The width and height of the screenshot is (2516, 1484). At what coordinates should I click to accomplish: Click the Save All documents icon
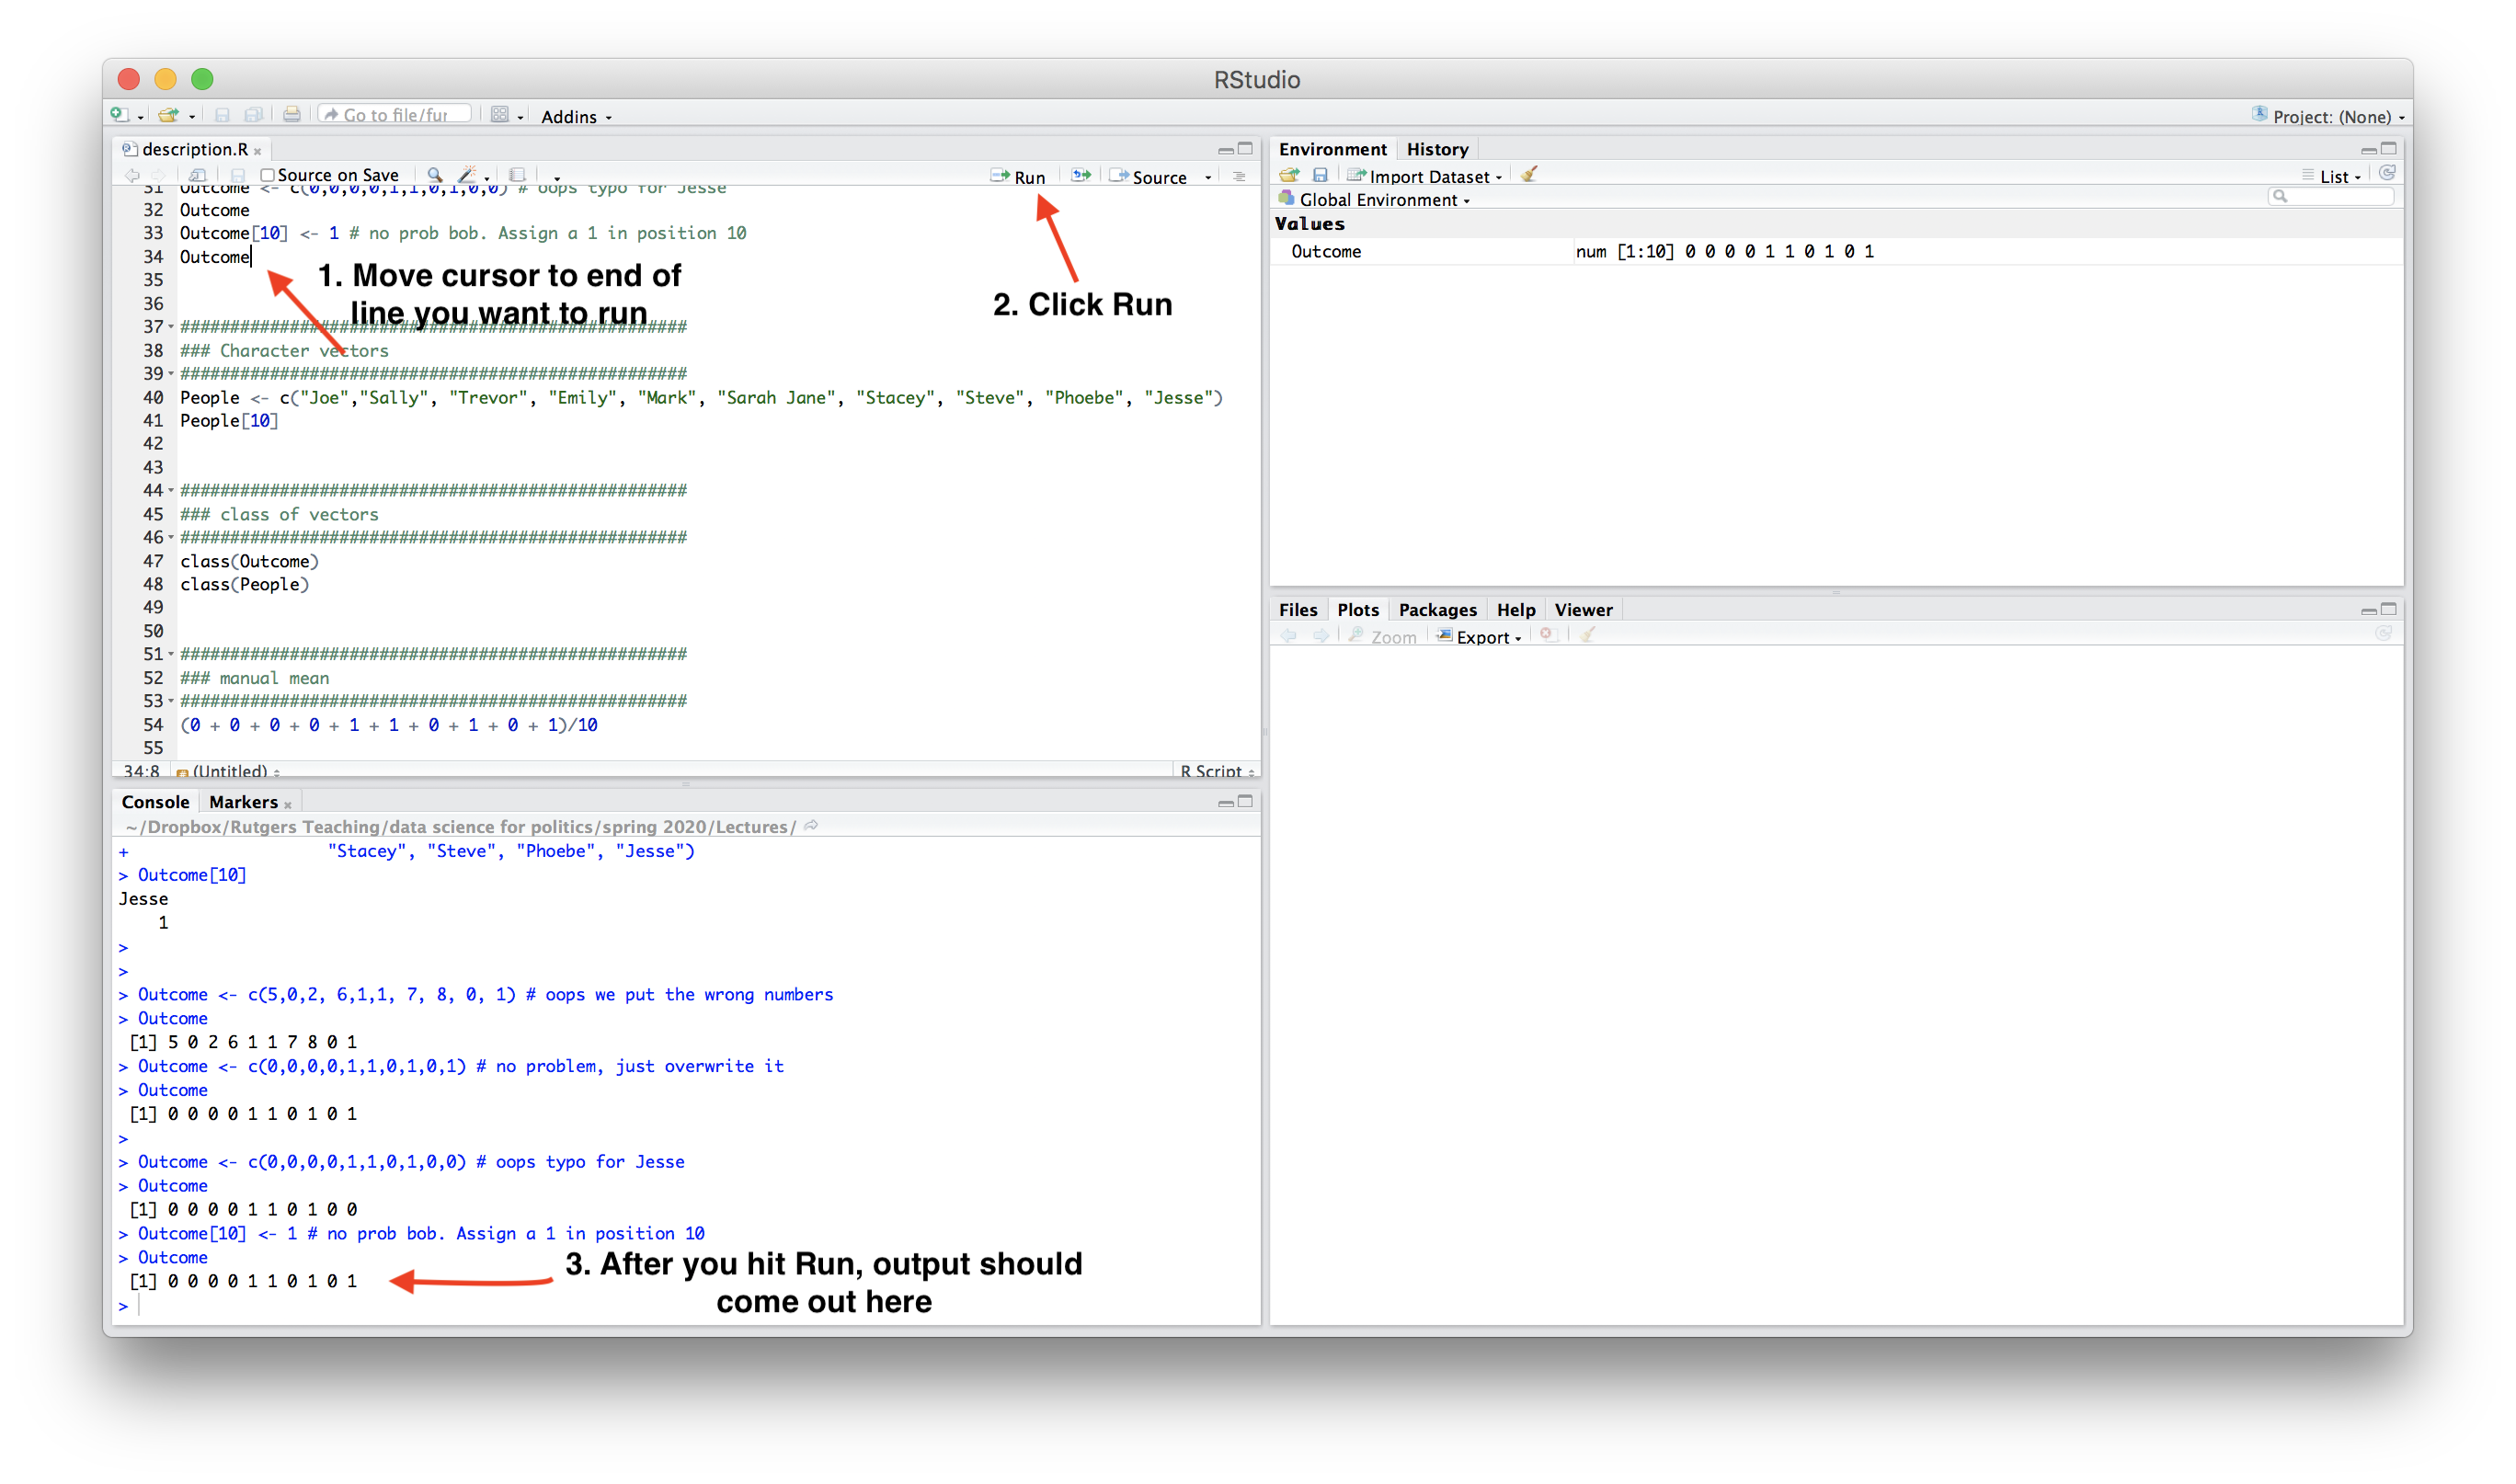254,115
